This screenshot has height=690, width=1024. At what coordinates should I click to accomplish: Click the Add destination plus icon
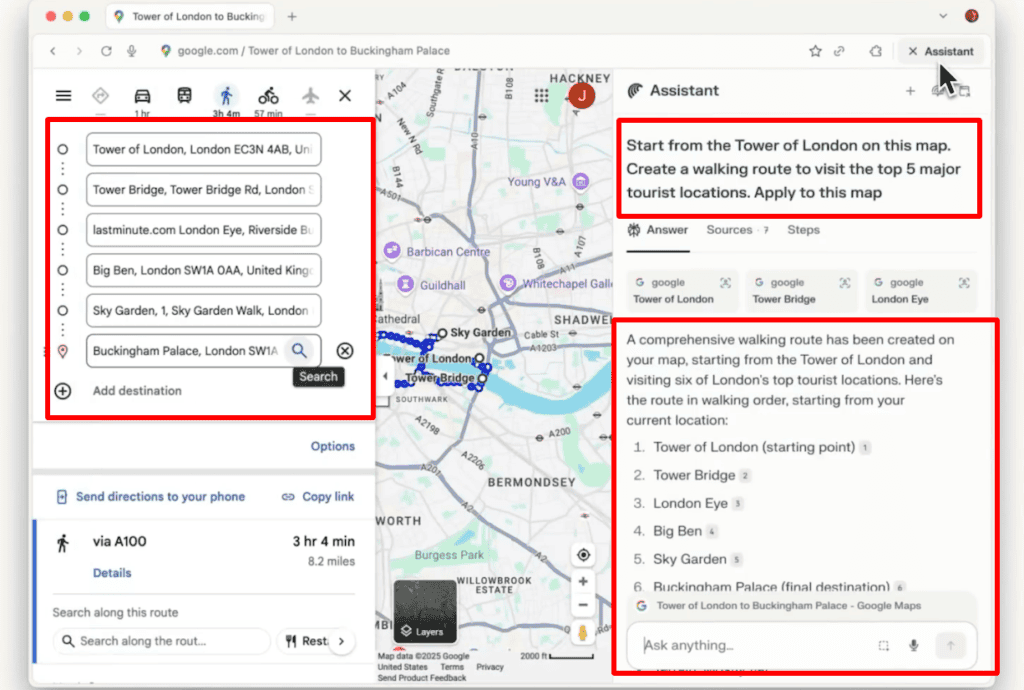pos(63,391)
